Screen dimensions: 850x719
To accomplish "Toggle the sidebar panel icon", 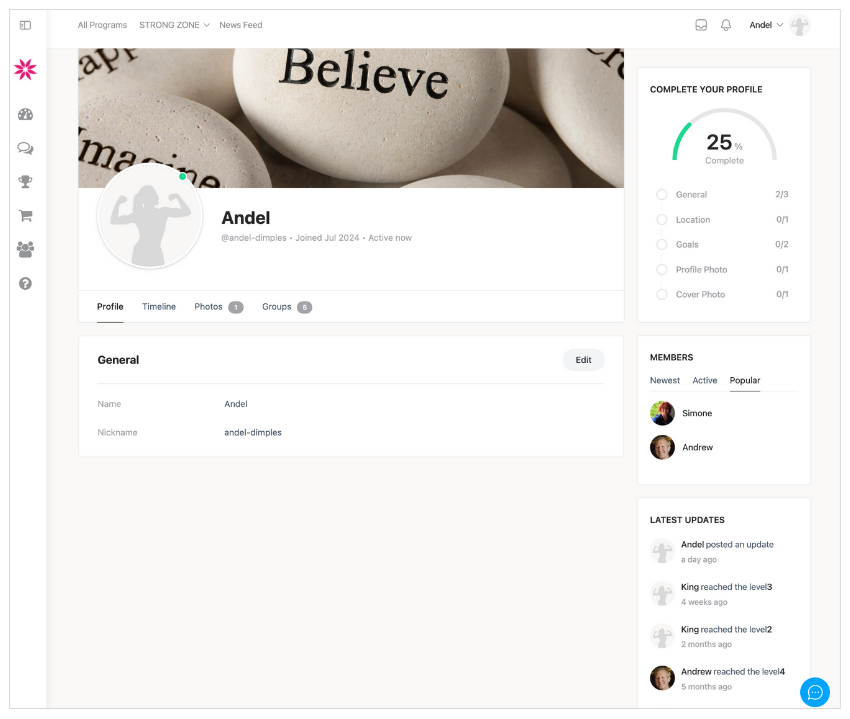I will coord(25,25).
